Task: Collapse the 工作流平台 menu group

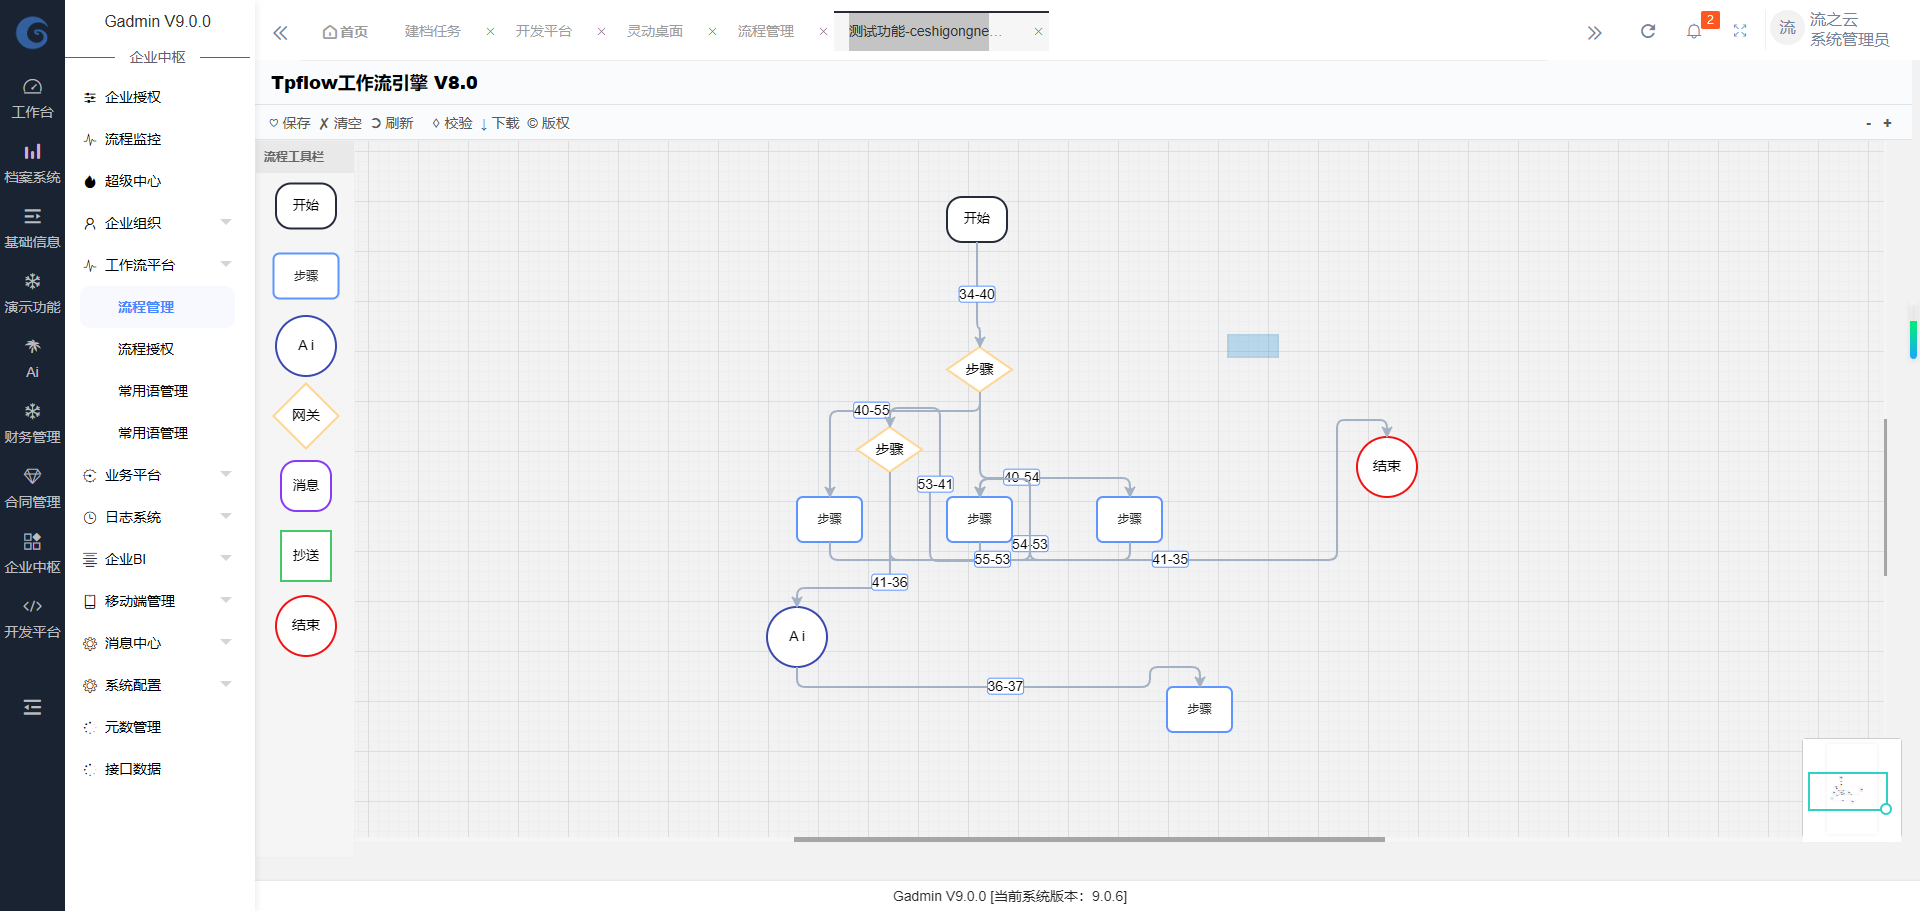Action: click(157, 265)
